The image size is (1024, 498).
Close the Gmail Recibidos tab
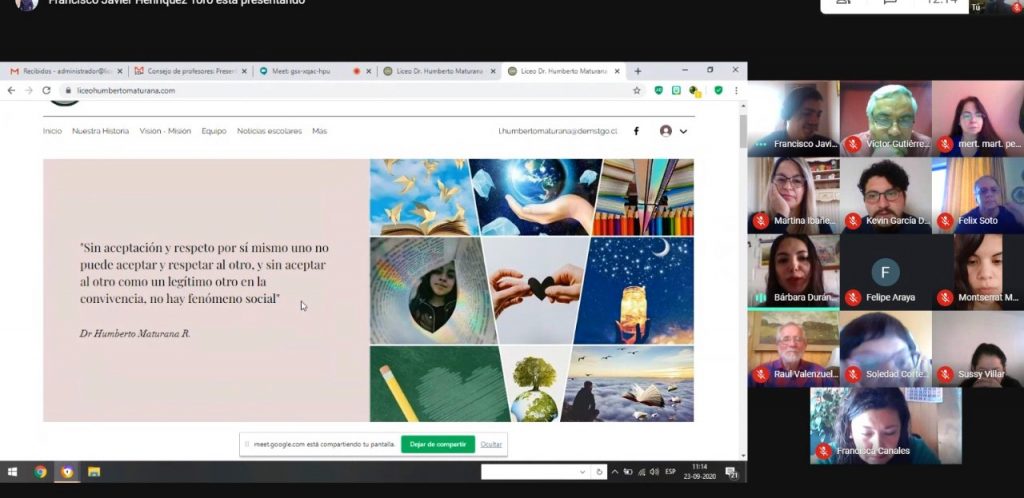coord(120,71)
